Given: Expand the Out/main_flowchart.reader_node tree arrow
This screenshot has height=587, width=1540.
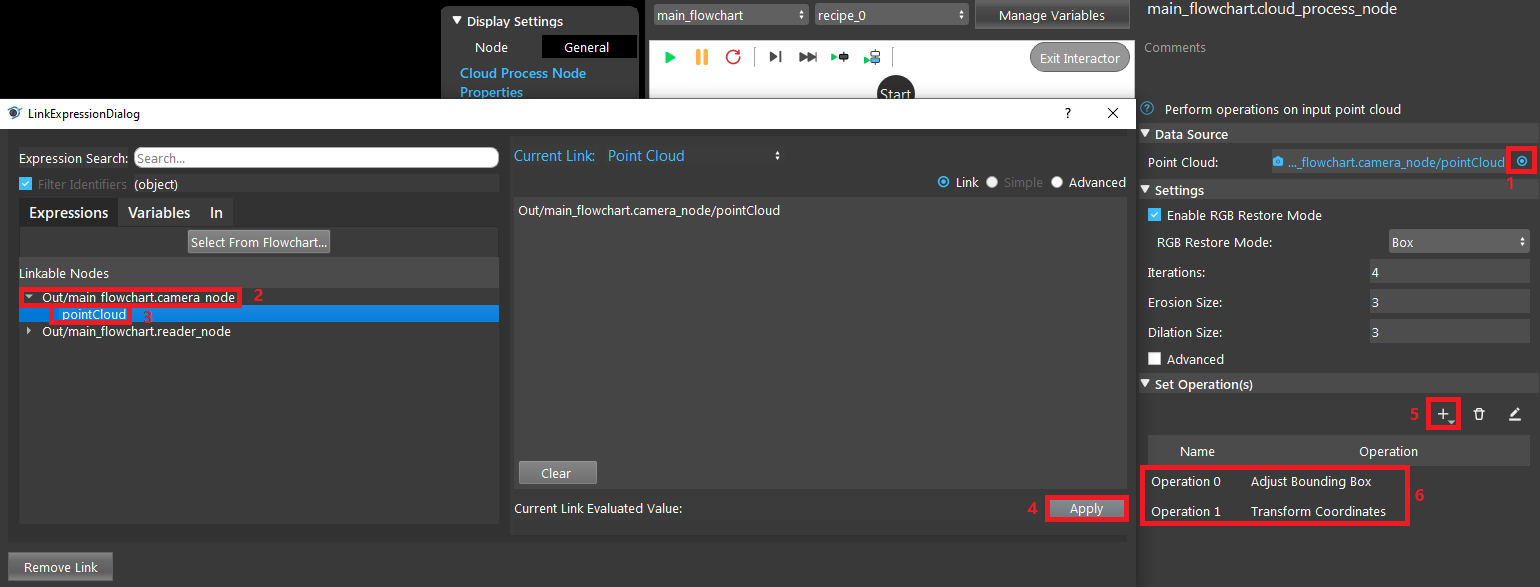Looking at the screenshot, I should coord(29,331).
